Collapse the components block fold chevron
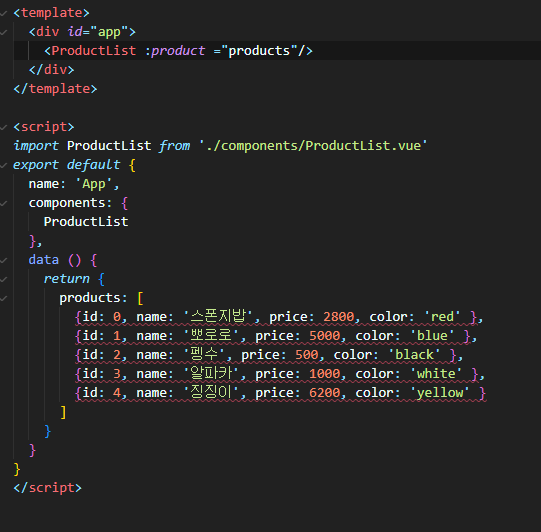Image resolution: width=541 pixels, height=532 pixels. tap(3, 203)
